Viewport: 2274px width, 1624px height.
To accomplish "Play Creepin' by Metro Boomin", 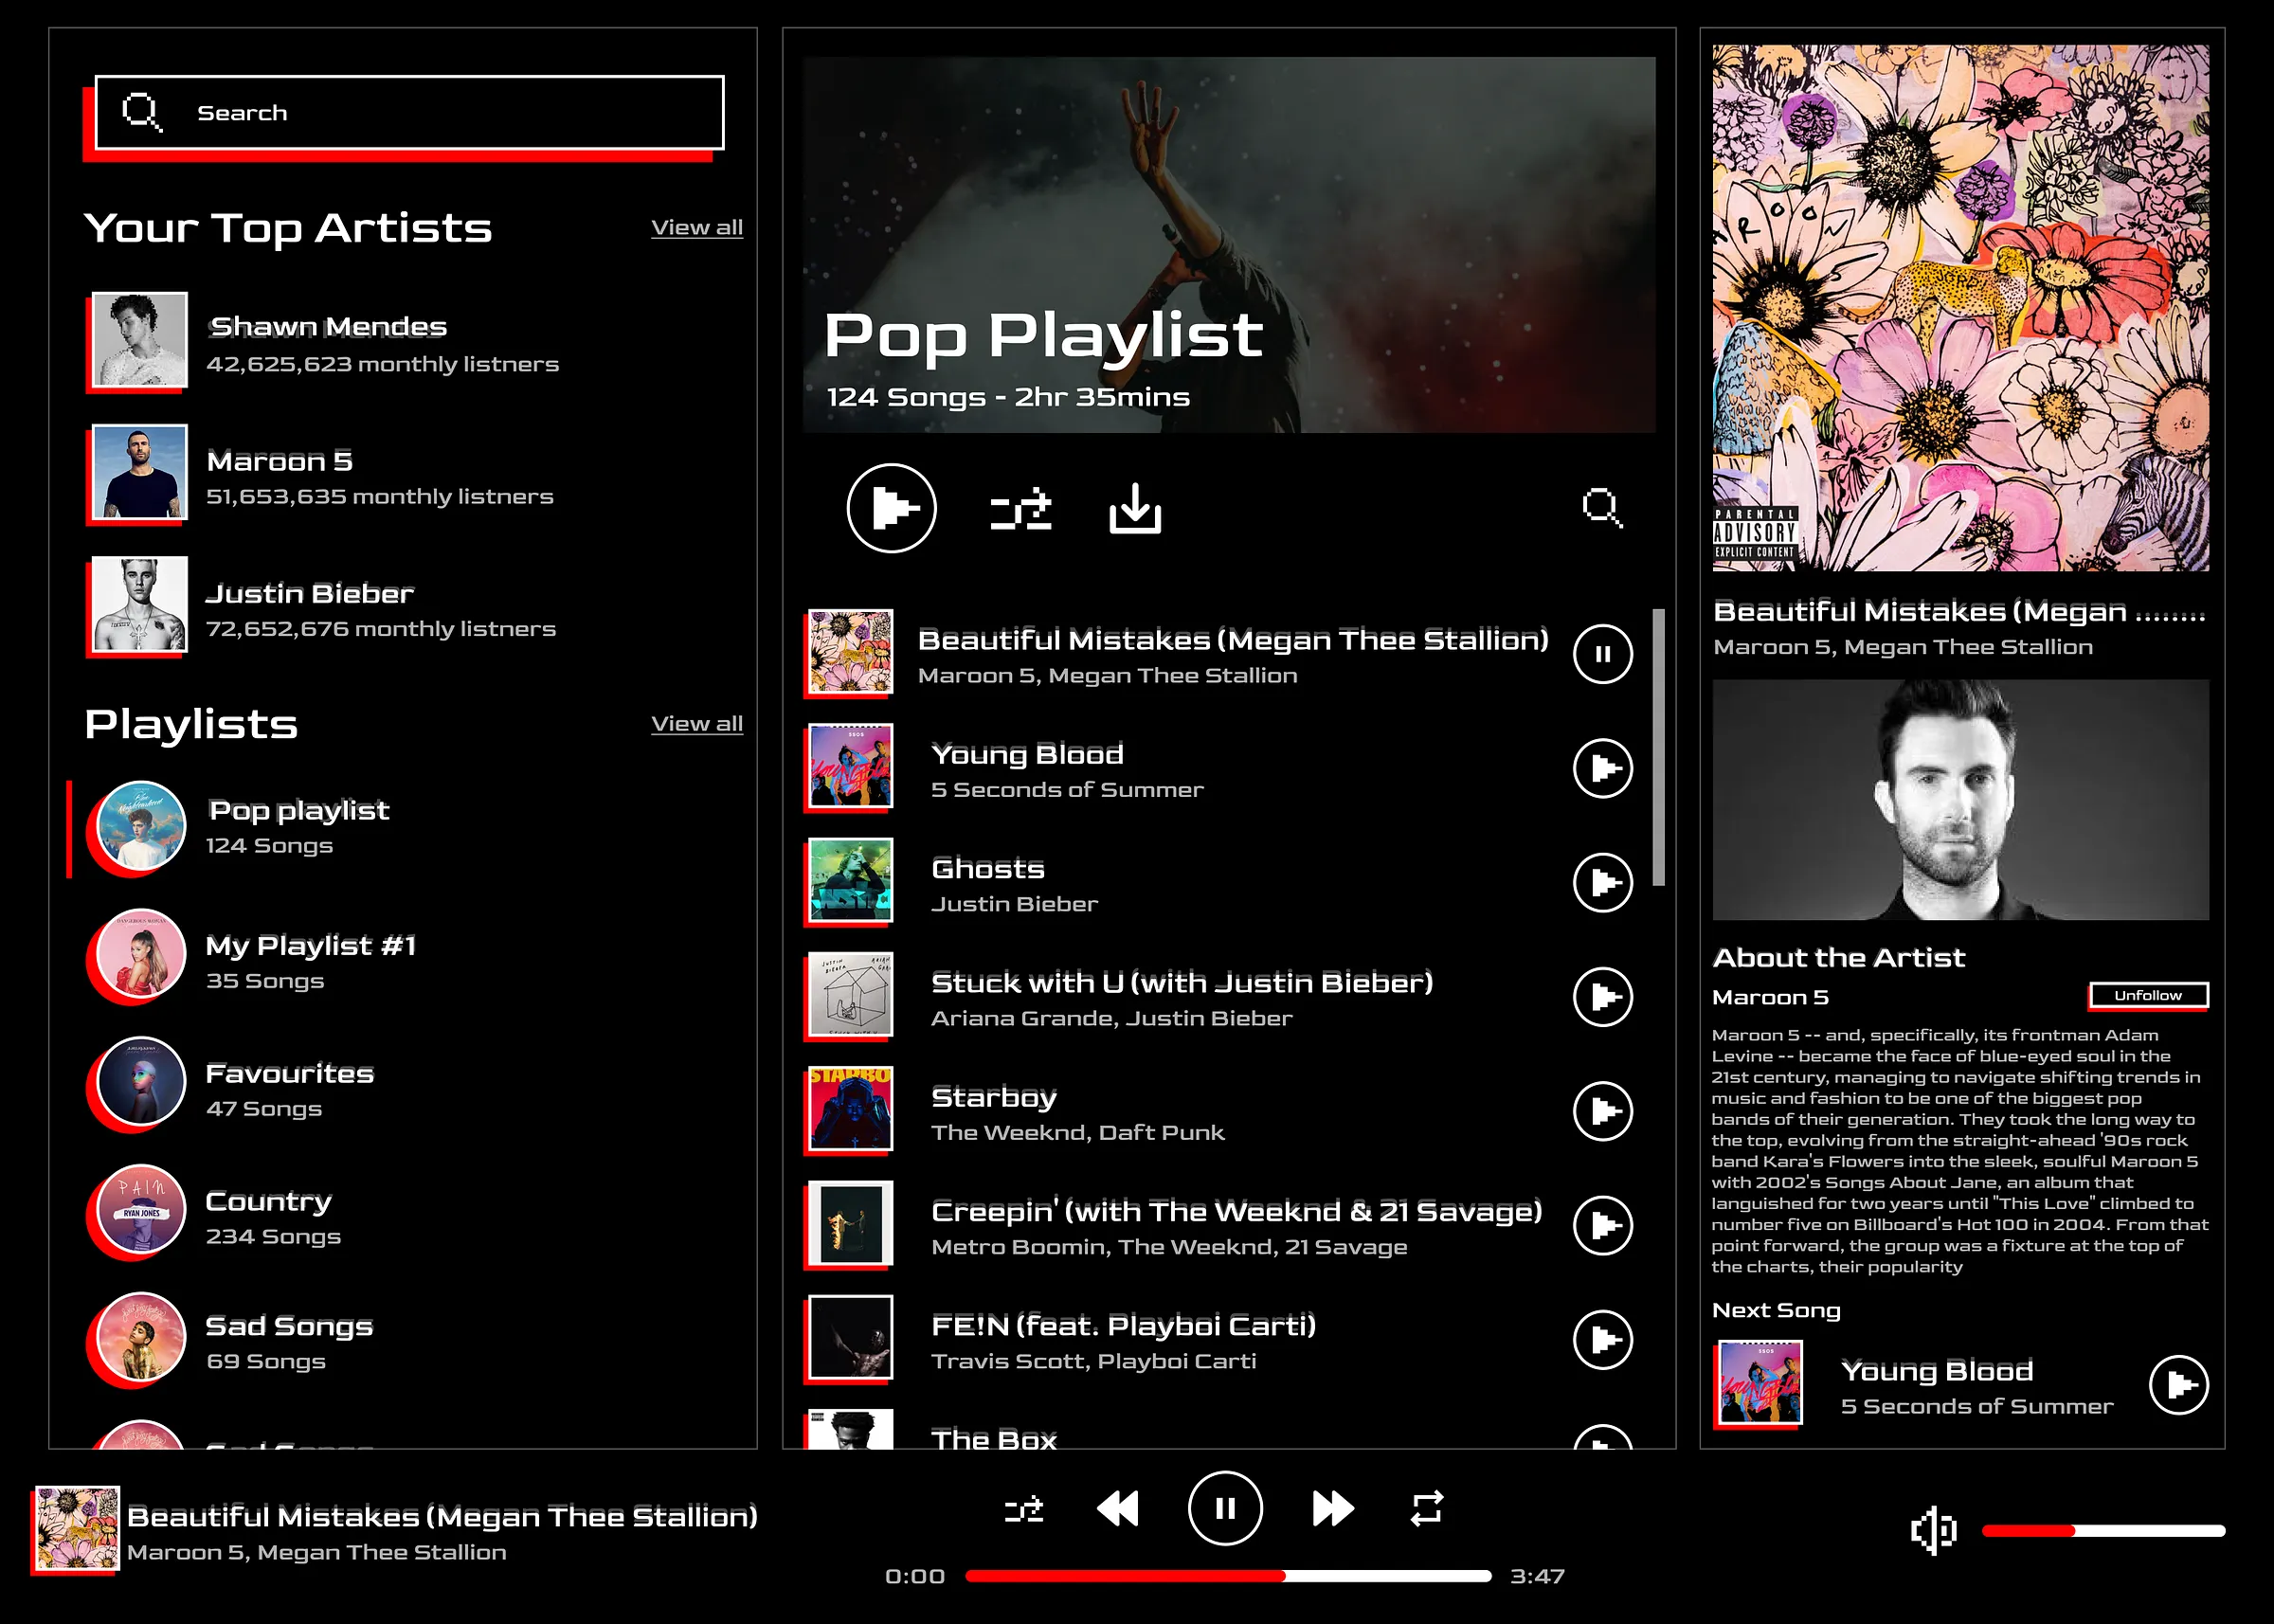I will pyautogui.click(x=1603, y=1225).
